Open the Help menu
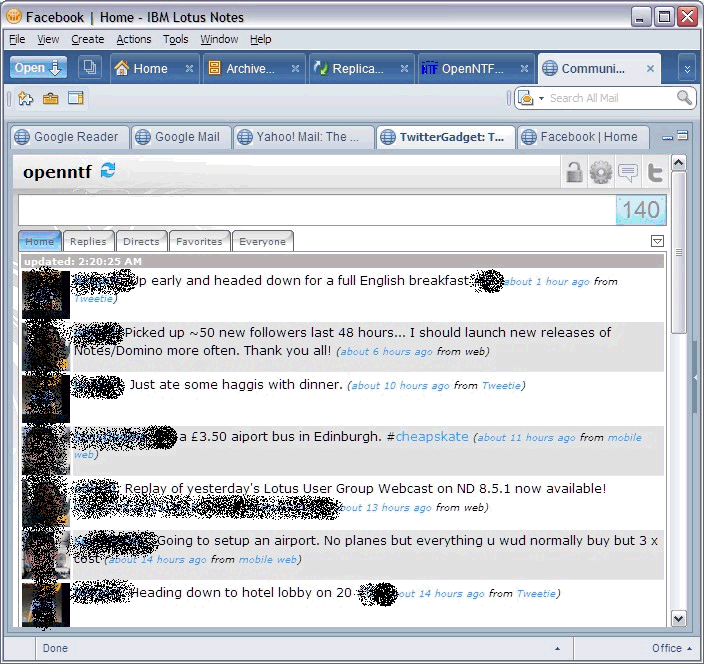The height and width of the screenshot is (664, 704). click(x=260, y=40)
